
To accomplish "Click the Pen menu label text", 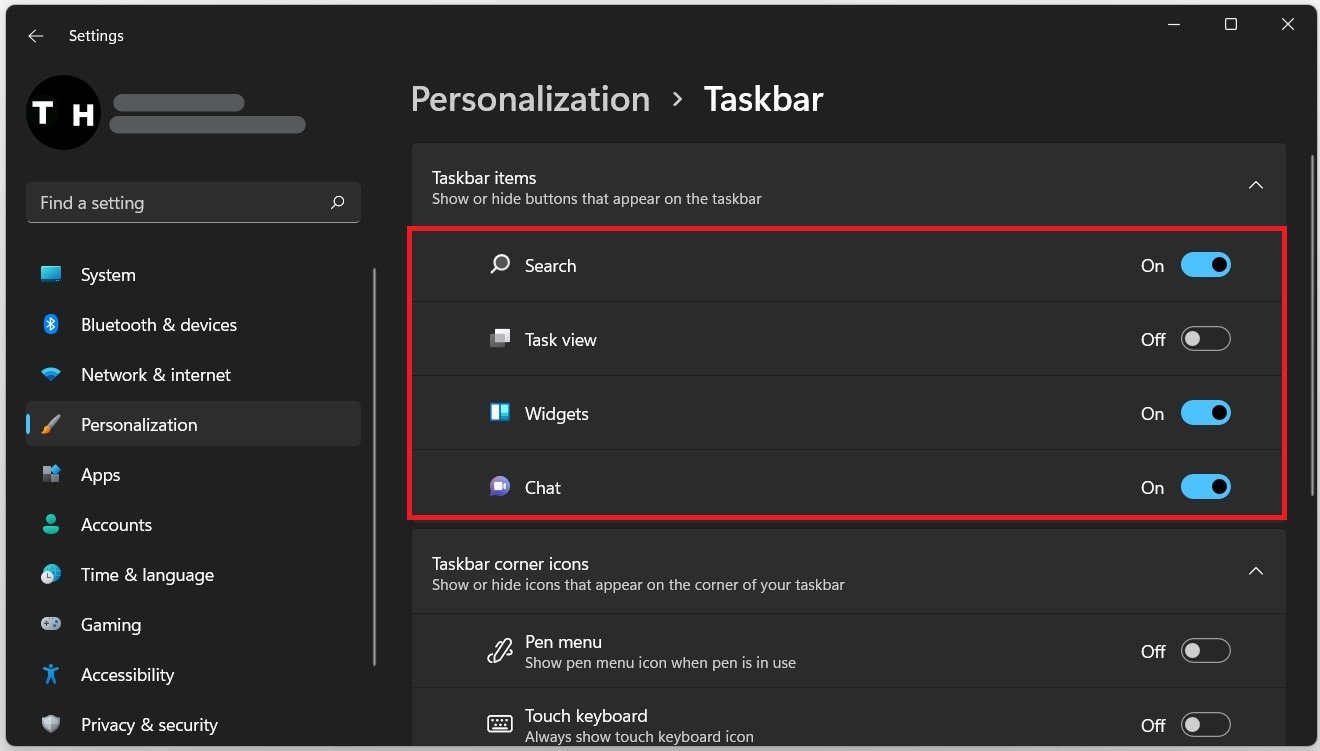I will 563,642.
